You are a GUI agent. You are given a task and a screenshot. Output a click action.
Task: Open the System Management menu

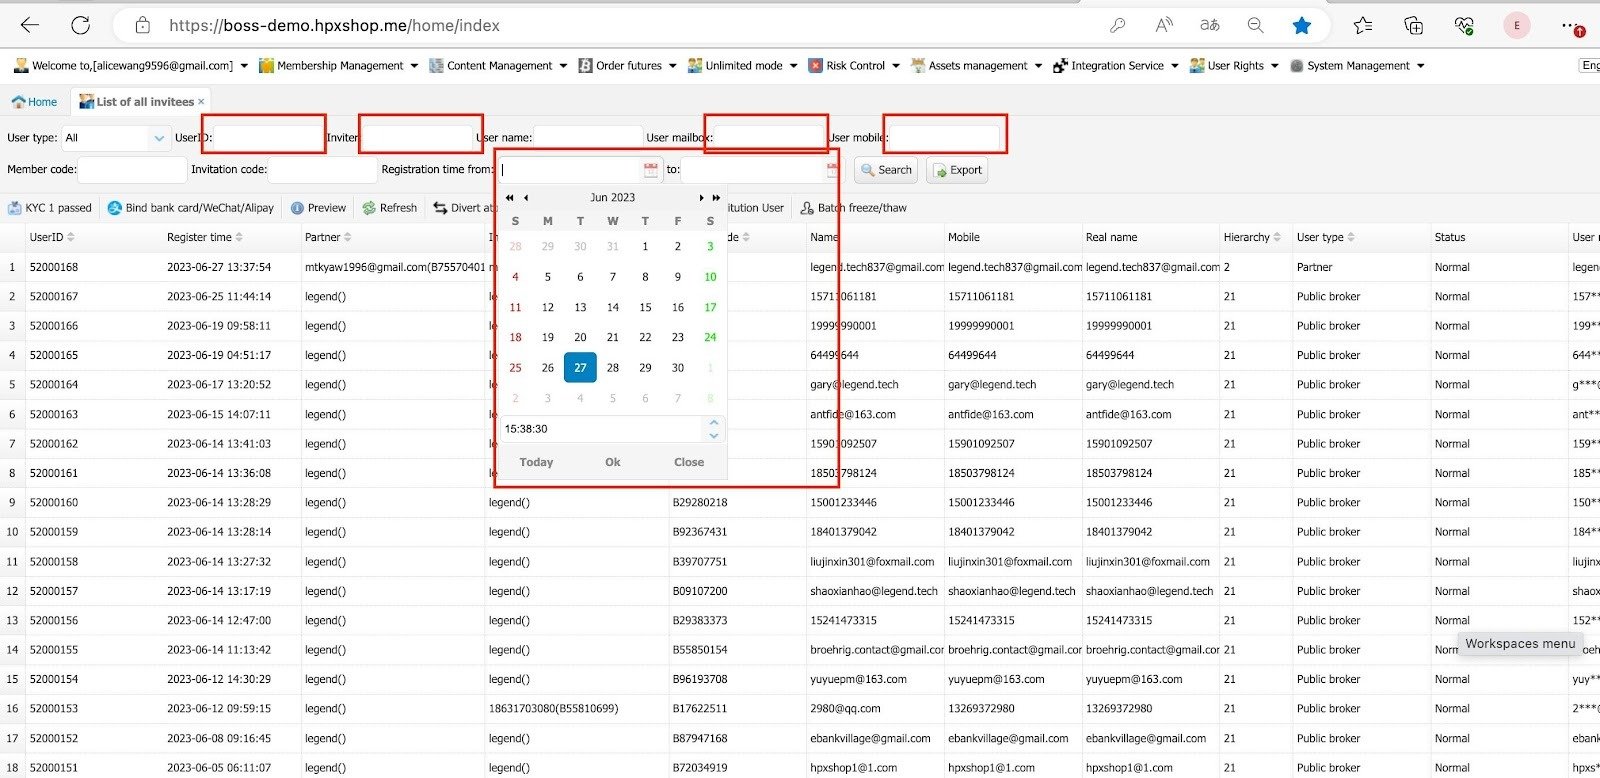1357,66
